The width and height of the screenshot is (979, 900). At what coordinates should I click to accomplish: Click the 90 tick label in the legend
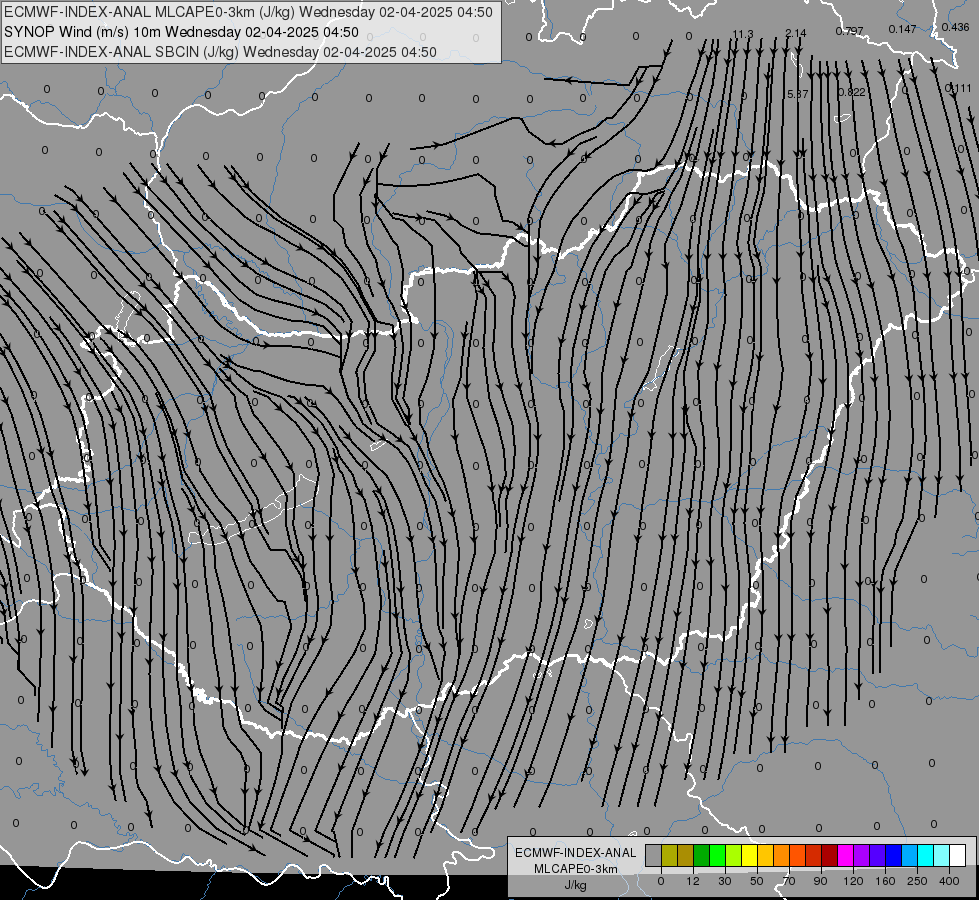pyautogui.click(x=820, y=881)
